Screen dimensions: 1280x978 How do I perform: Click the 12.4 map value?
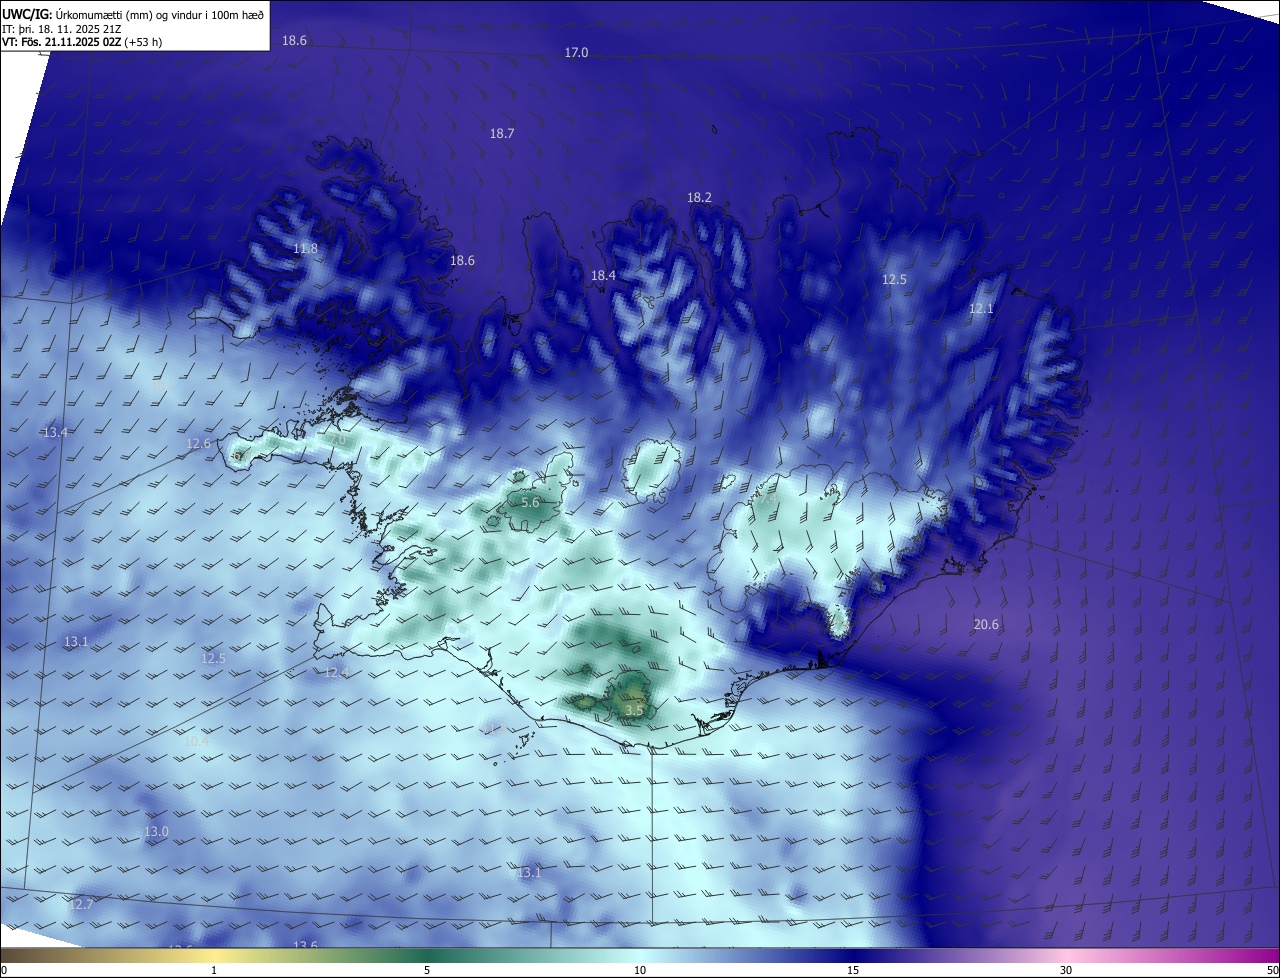(x=336, y=673)
